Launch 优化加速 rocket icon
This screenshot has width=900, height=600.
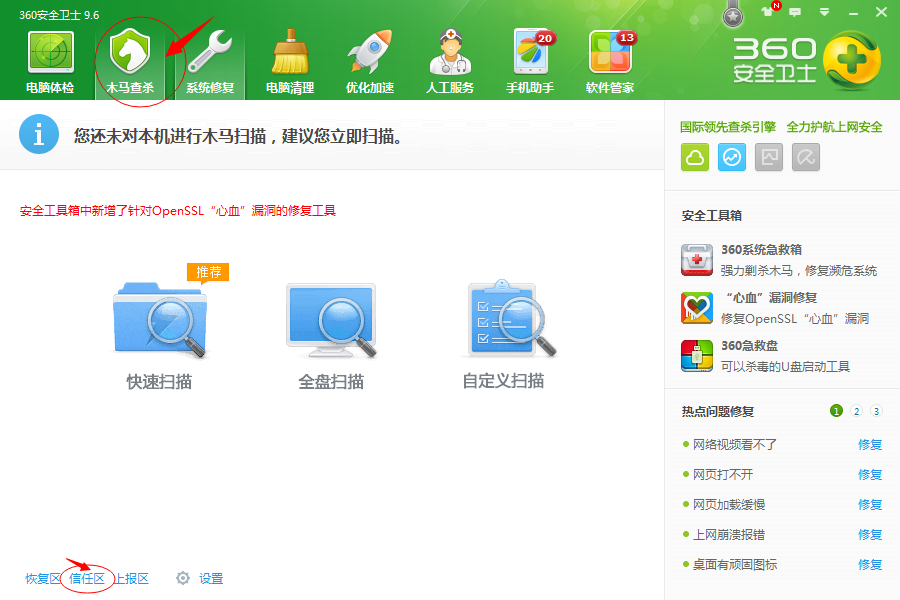tap(370, 55)
